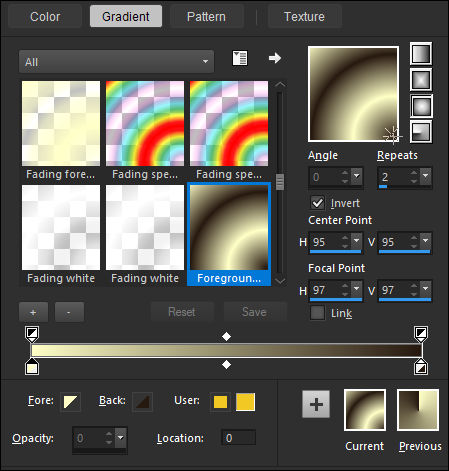Image resolution: width=449 pixels, height=471 pixels.
Task: Select the rectangular gradient style icon
Action: coord(421,80)
